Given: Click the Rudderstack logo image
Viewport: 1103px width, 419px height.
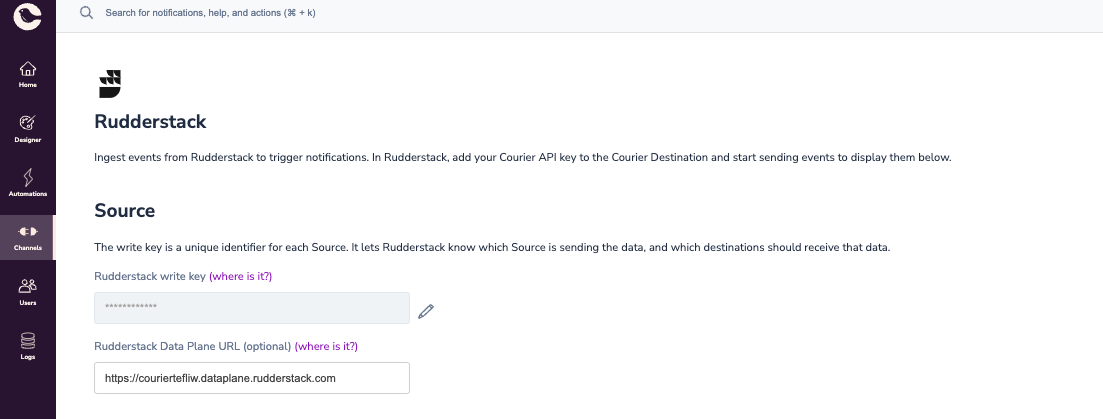Looking at the screenshot, I should 110,84.
